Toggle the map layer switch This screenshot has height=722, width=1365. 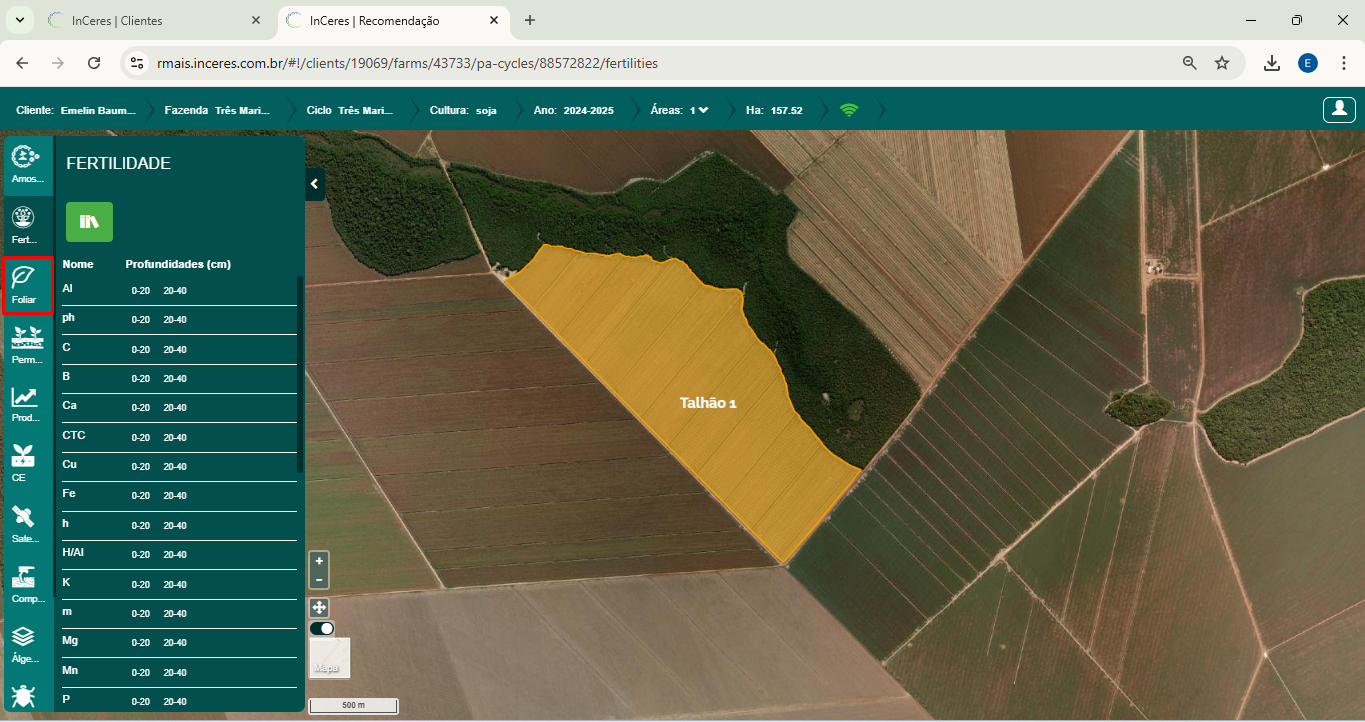pyautogui.click(x=322, y=628)
